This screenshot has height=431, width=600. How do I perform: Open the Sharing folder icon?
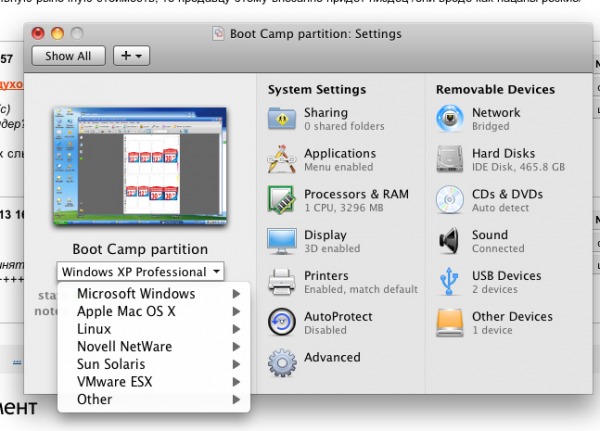click(282, 119)
